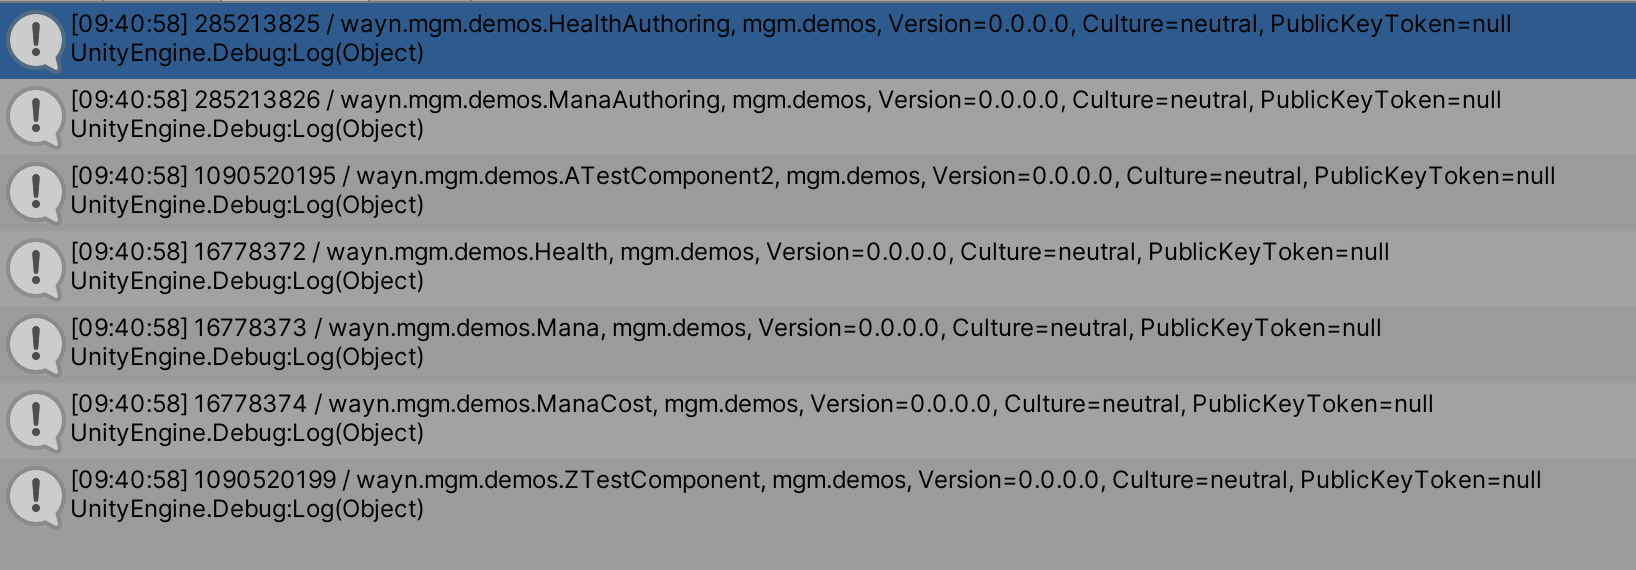This screenshot has height=570, width=1636.
Task: Click the log icon for 16778373 Mana entry
Action: (x=36, y=345)
